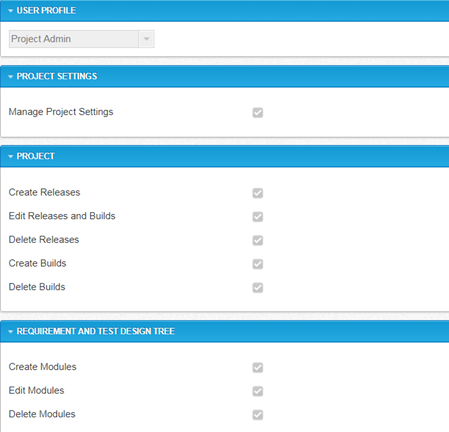The height and width of the screenshot is (432, 449).
Task: Click the PROJECT SETTINGS header title
Action: tap(57, 76)
